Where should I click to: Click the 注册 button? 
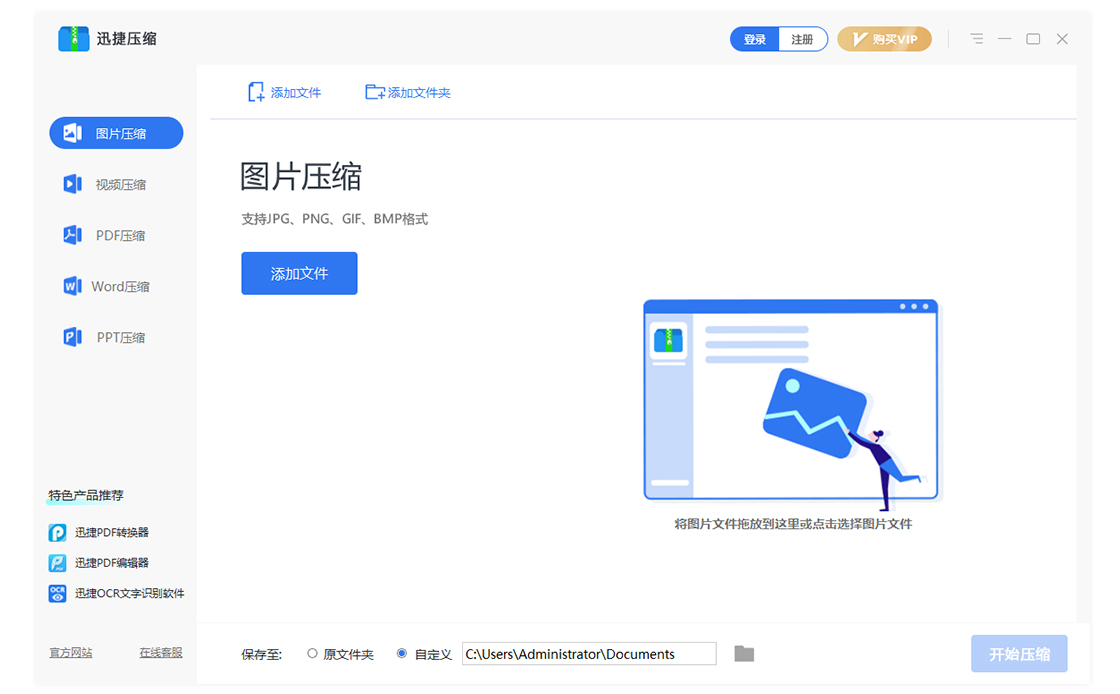[803, 39]
